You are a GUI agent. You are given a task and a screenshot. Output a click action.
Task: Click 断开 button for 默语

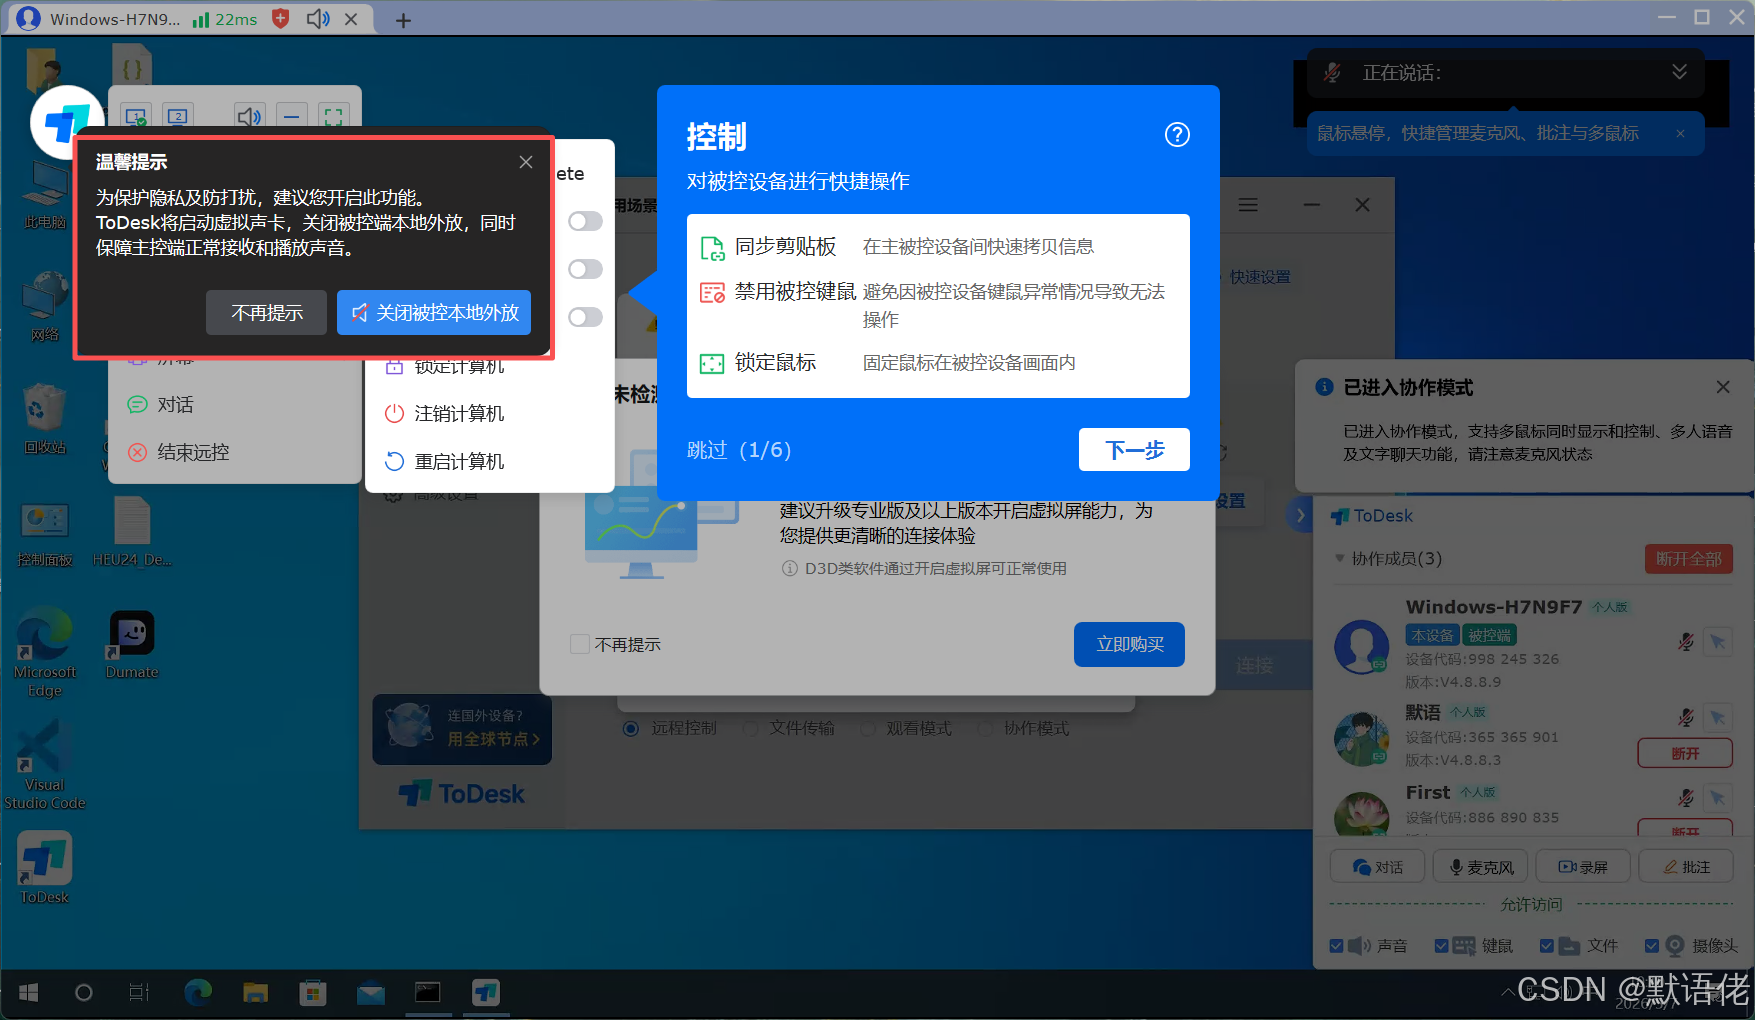pyautogui.click(x=1685, y=753)
